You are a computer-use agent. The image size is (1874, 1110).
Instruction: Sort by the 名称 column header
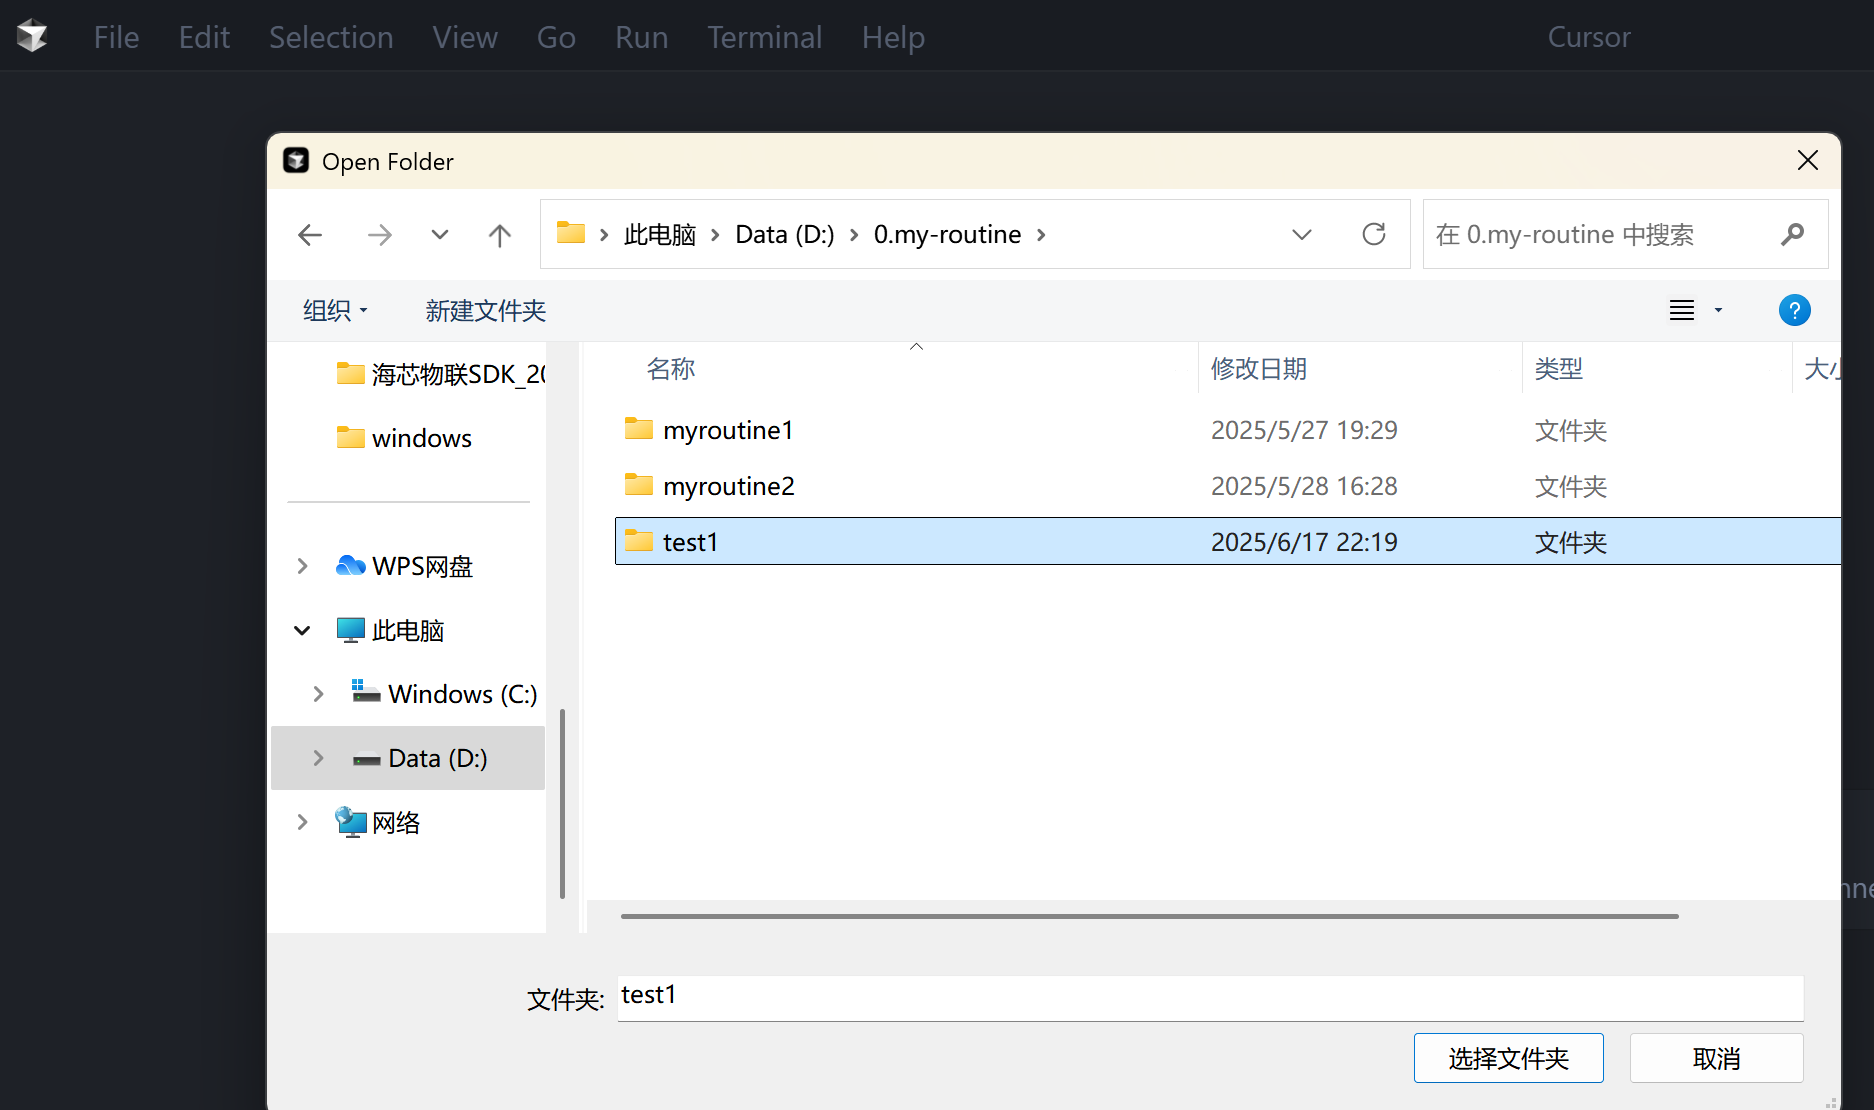[x=671, y=369]
